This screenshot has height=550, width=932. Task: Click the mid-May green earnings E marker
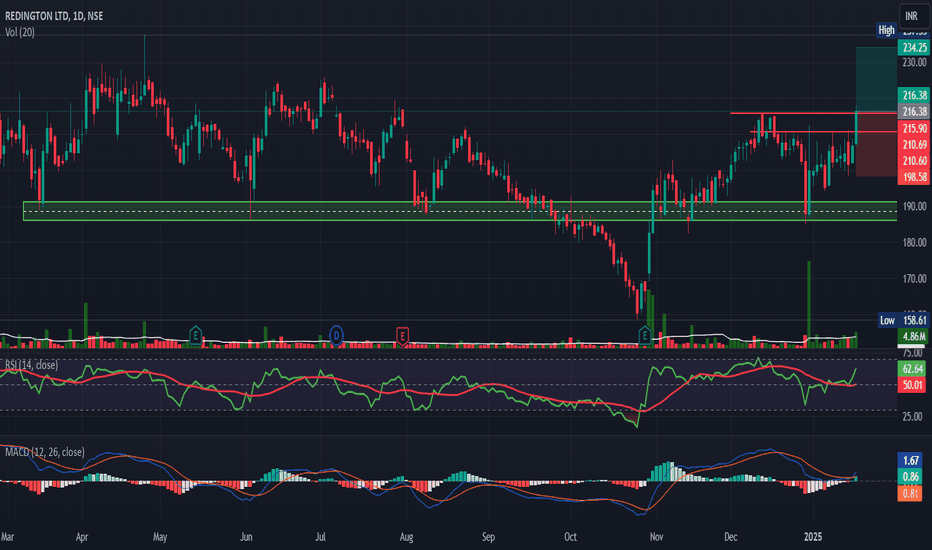coord(196,335)
